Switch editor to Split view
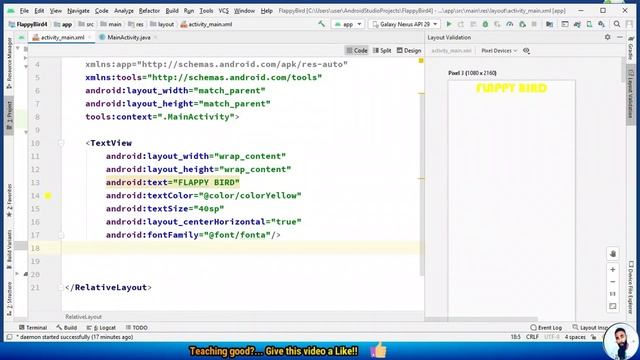Viewport: 640px width, 360px height. pos(382,51)
